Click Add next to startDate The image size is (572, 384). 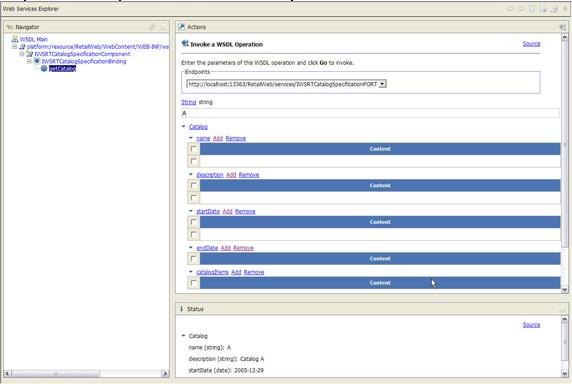(x=227, y=211)
